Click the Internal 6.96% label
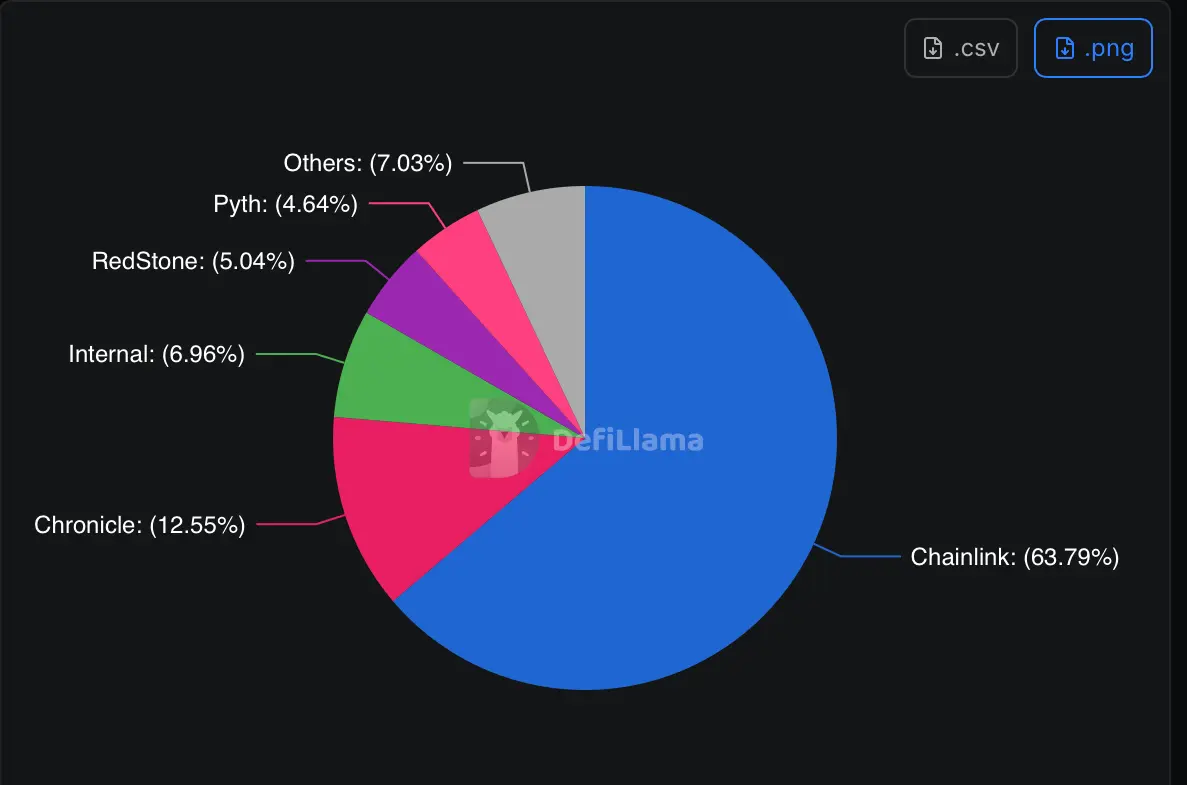1187x785 pixels. [155, 353]
